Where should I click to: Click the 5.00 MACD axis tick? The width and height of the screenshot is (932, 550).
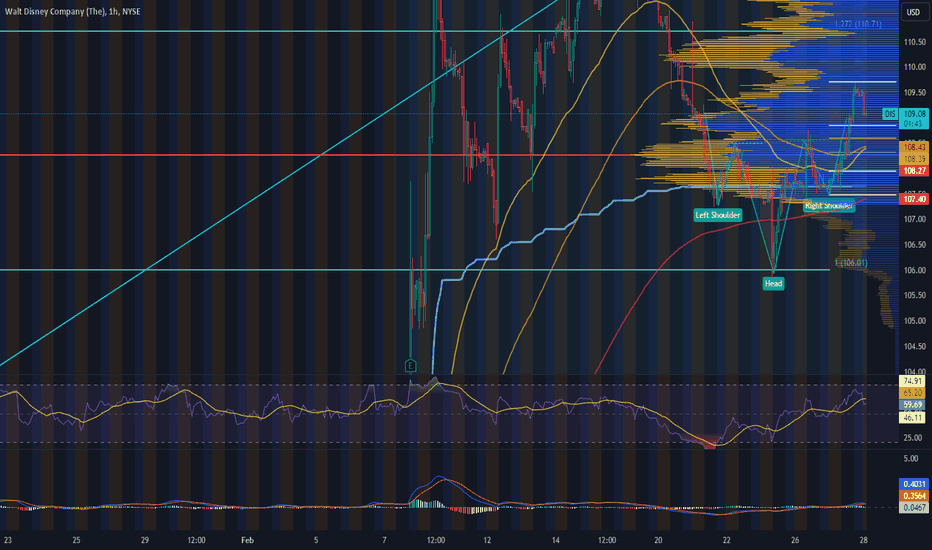coord(911,459)
